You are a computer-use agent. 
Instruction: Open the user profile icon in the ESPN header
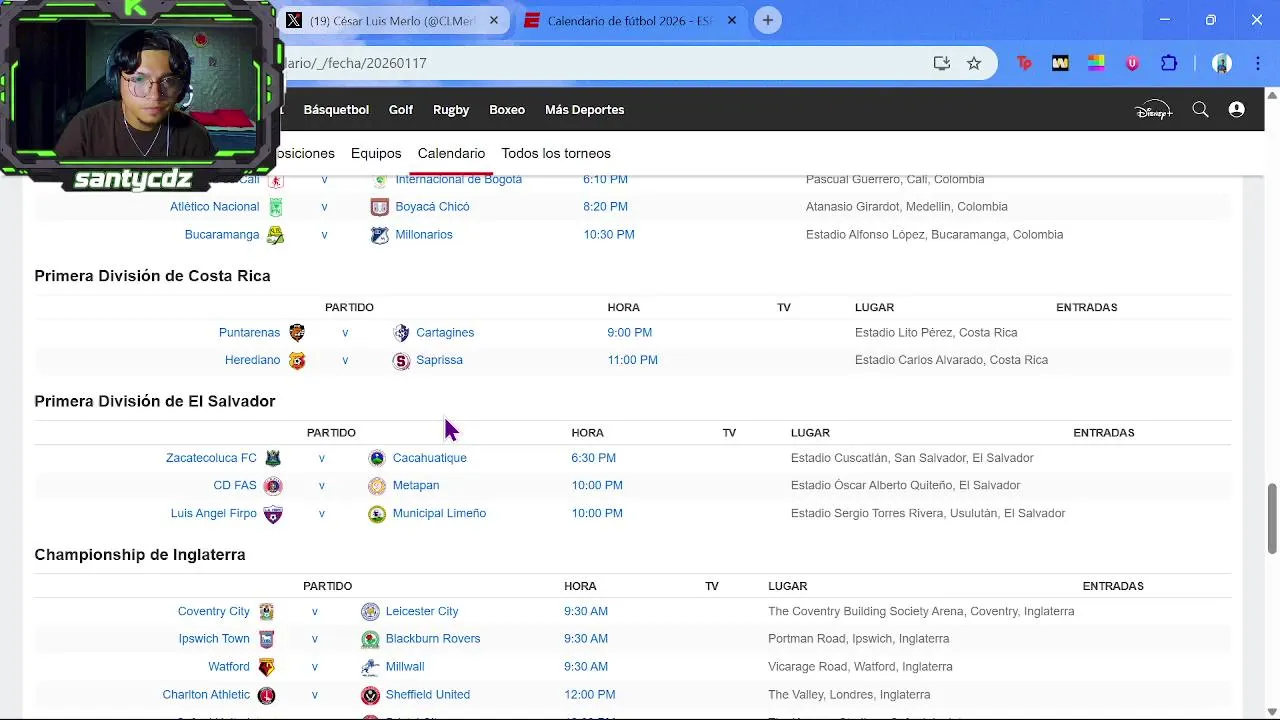1237,110
